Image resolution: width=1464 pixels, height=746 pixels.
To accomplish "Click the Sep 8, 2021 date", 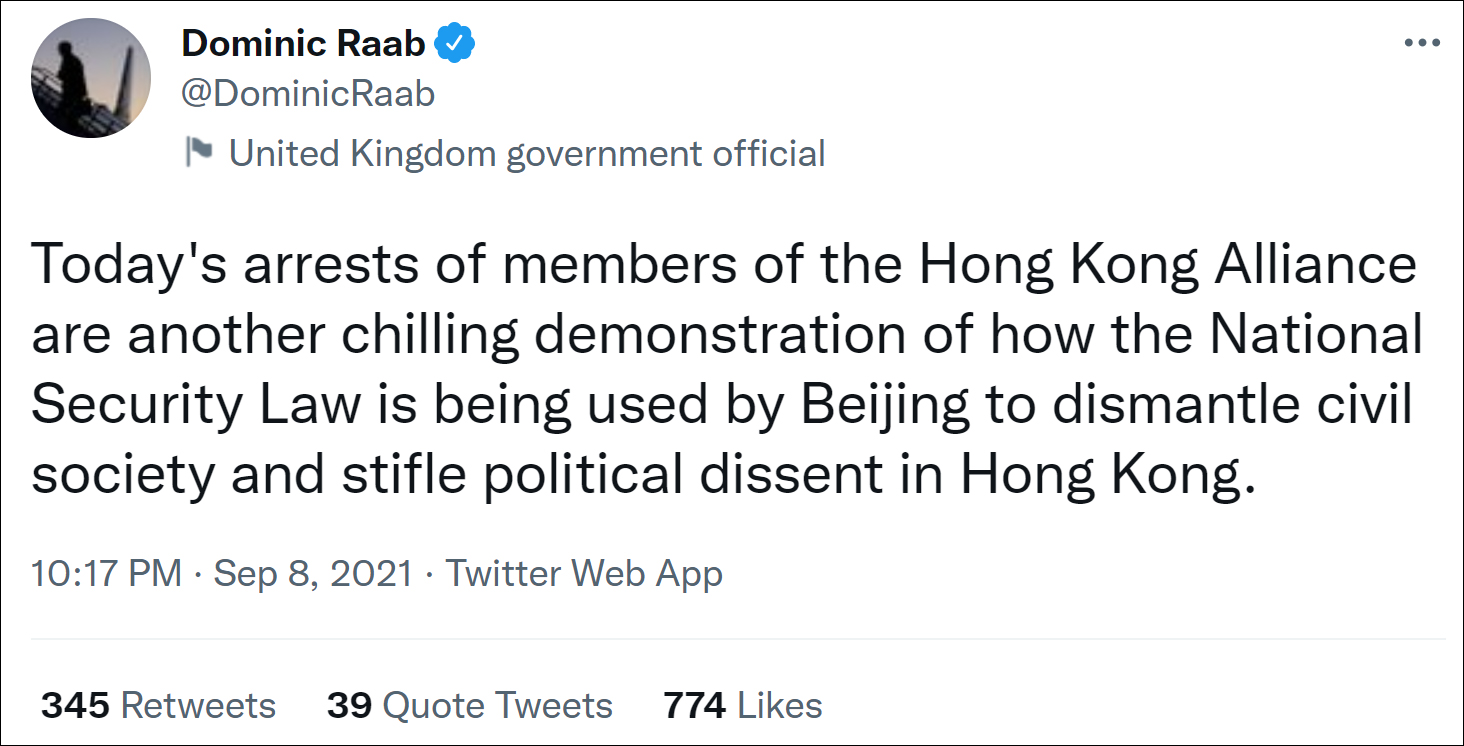I will pyautogui.click(x=313, y=574).
